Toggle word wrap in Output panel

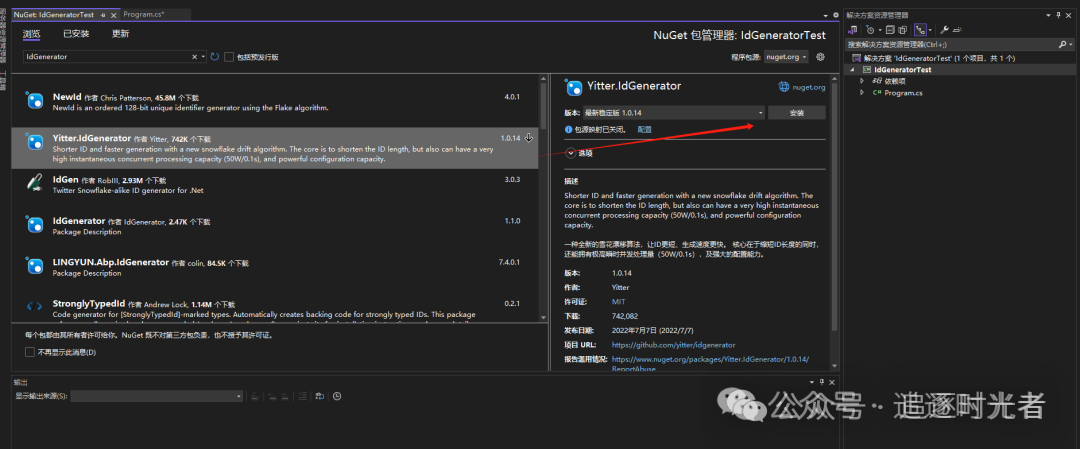pyautogui.click(x=320, y=396)
